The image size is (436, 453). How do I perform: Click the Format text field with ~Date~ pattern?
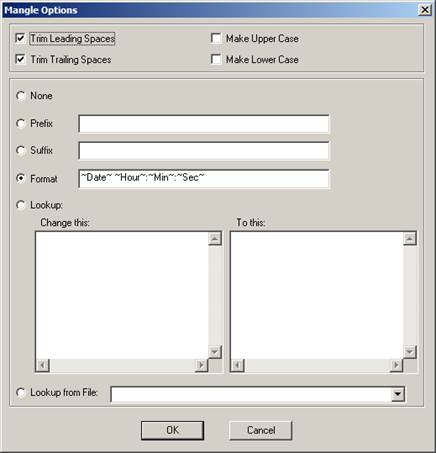click(204, 179)
